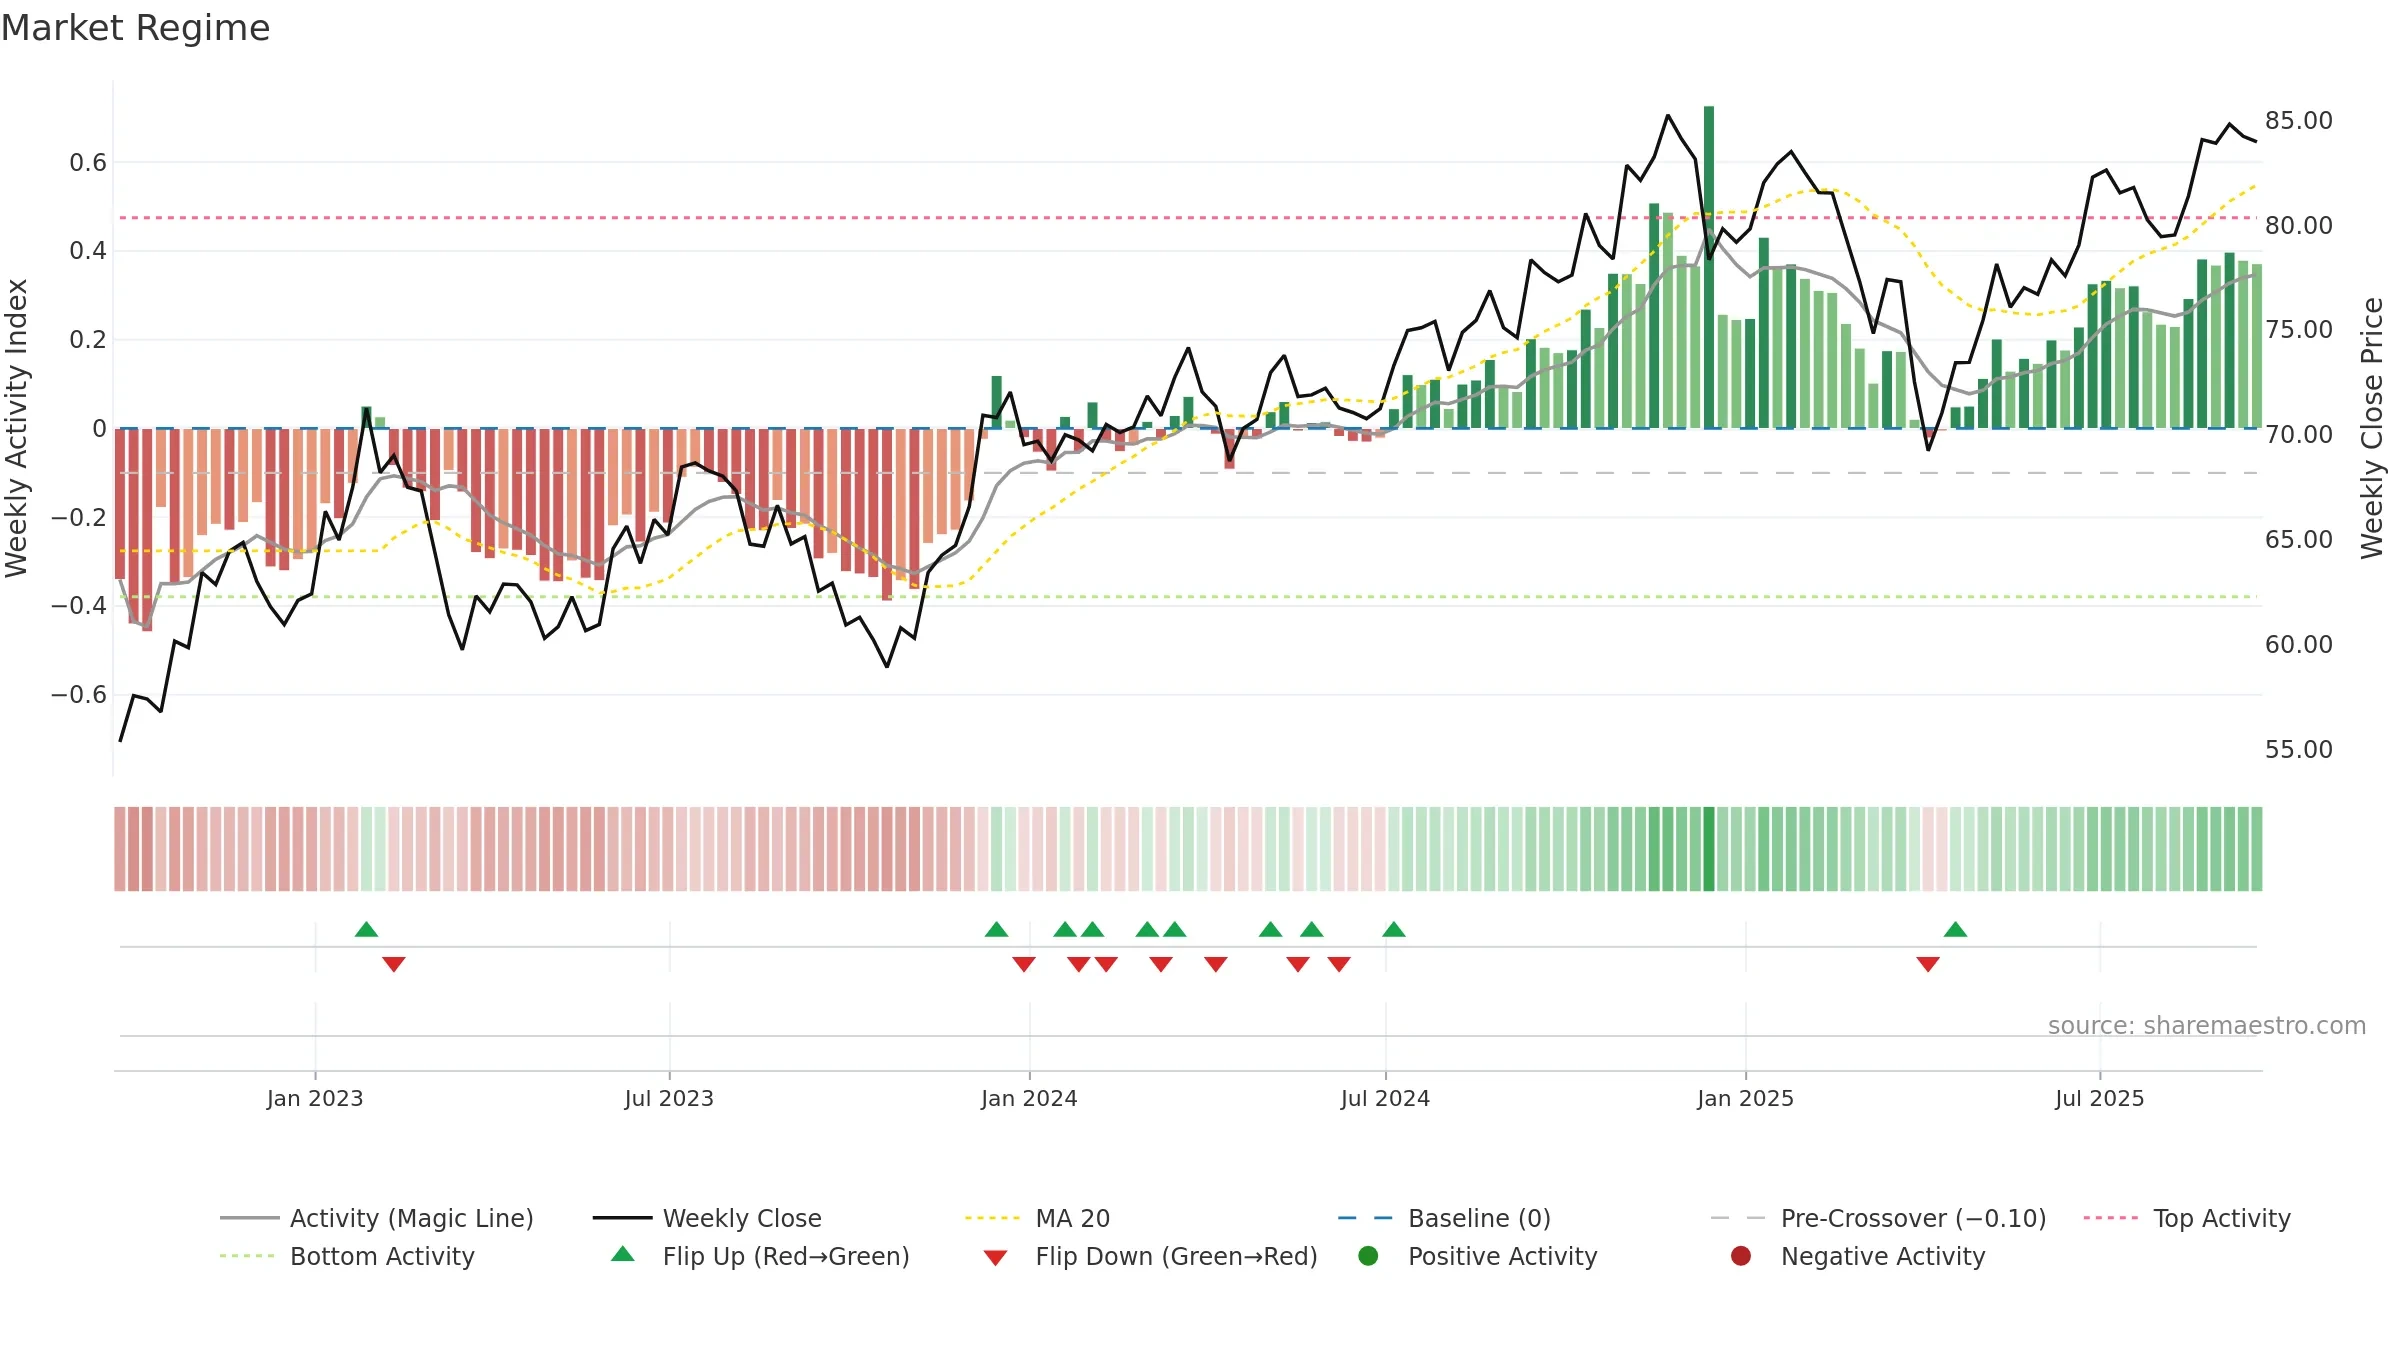Click the Jan 2023 x-axis label
Viewport: 2400px width, 1350px height.
315,1099
